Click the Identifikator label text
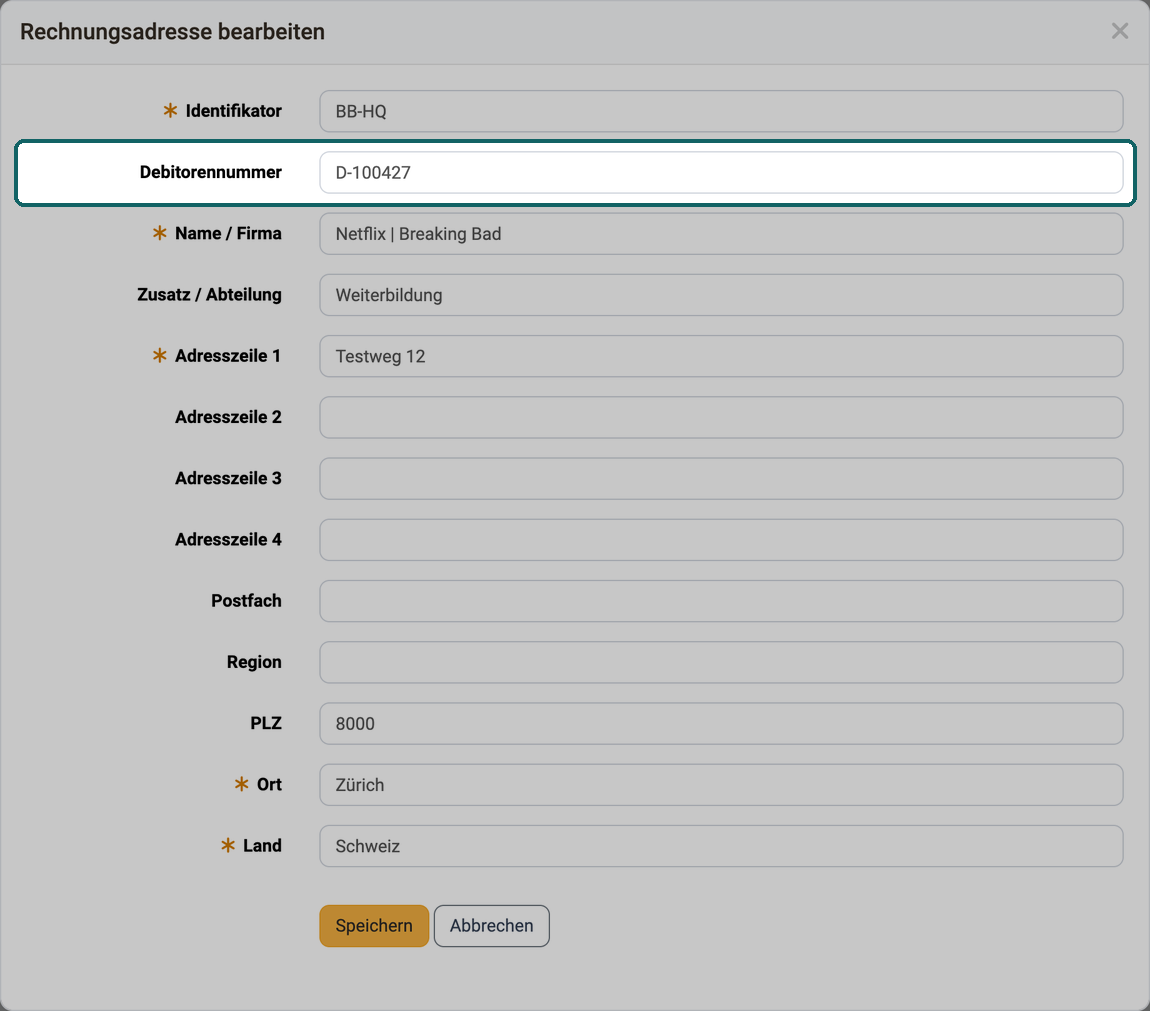The image size is (1150, 1011). pyautogui.click(x=233, y=111)
